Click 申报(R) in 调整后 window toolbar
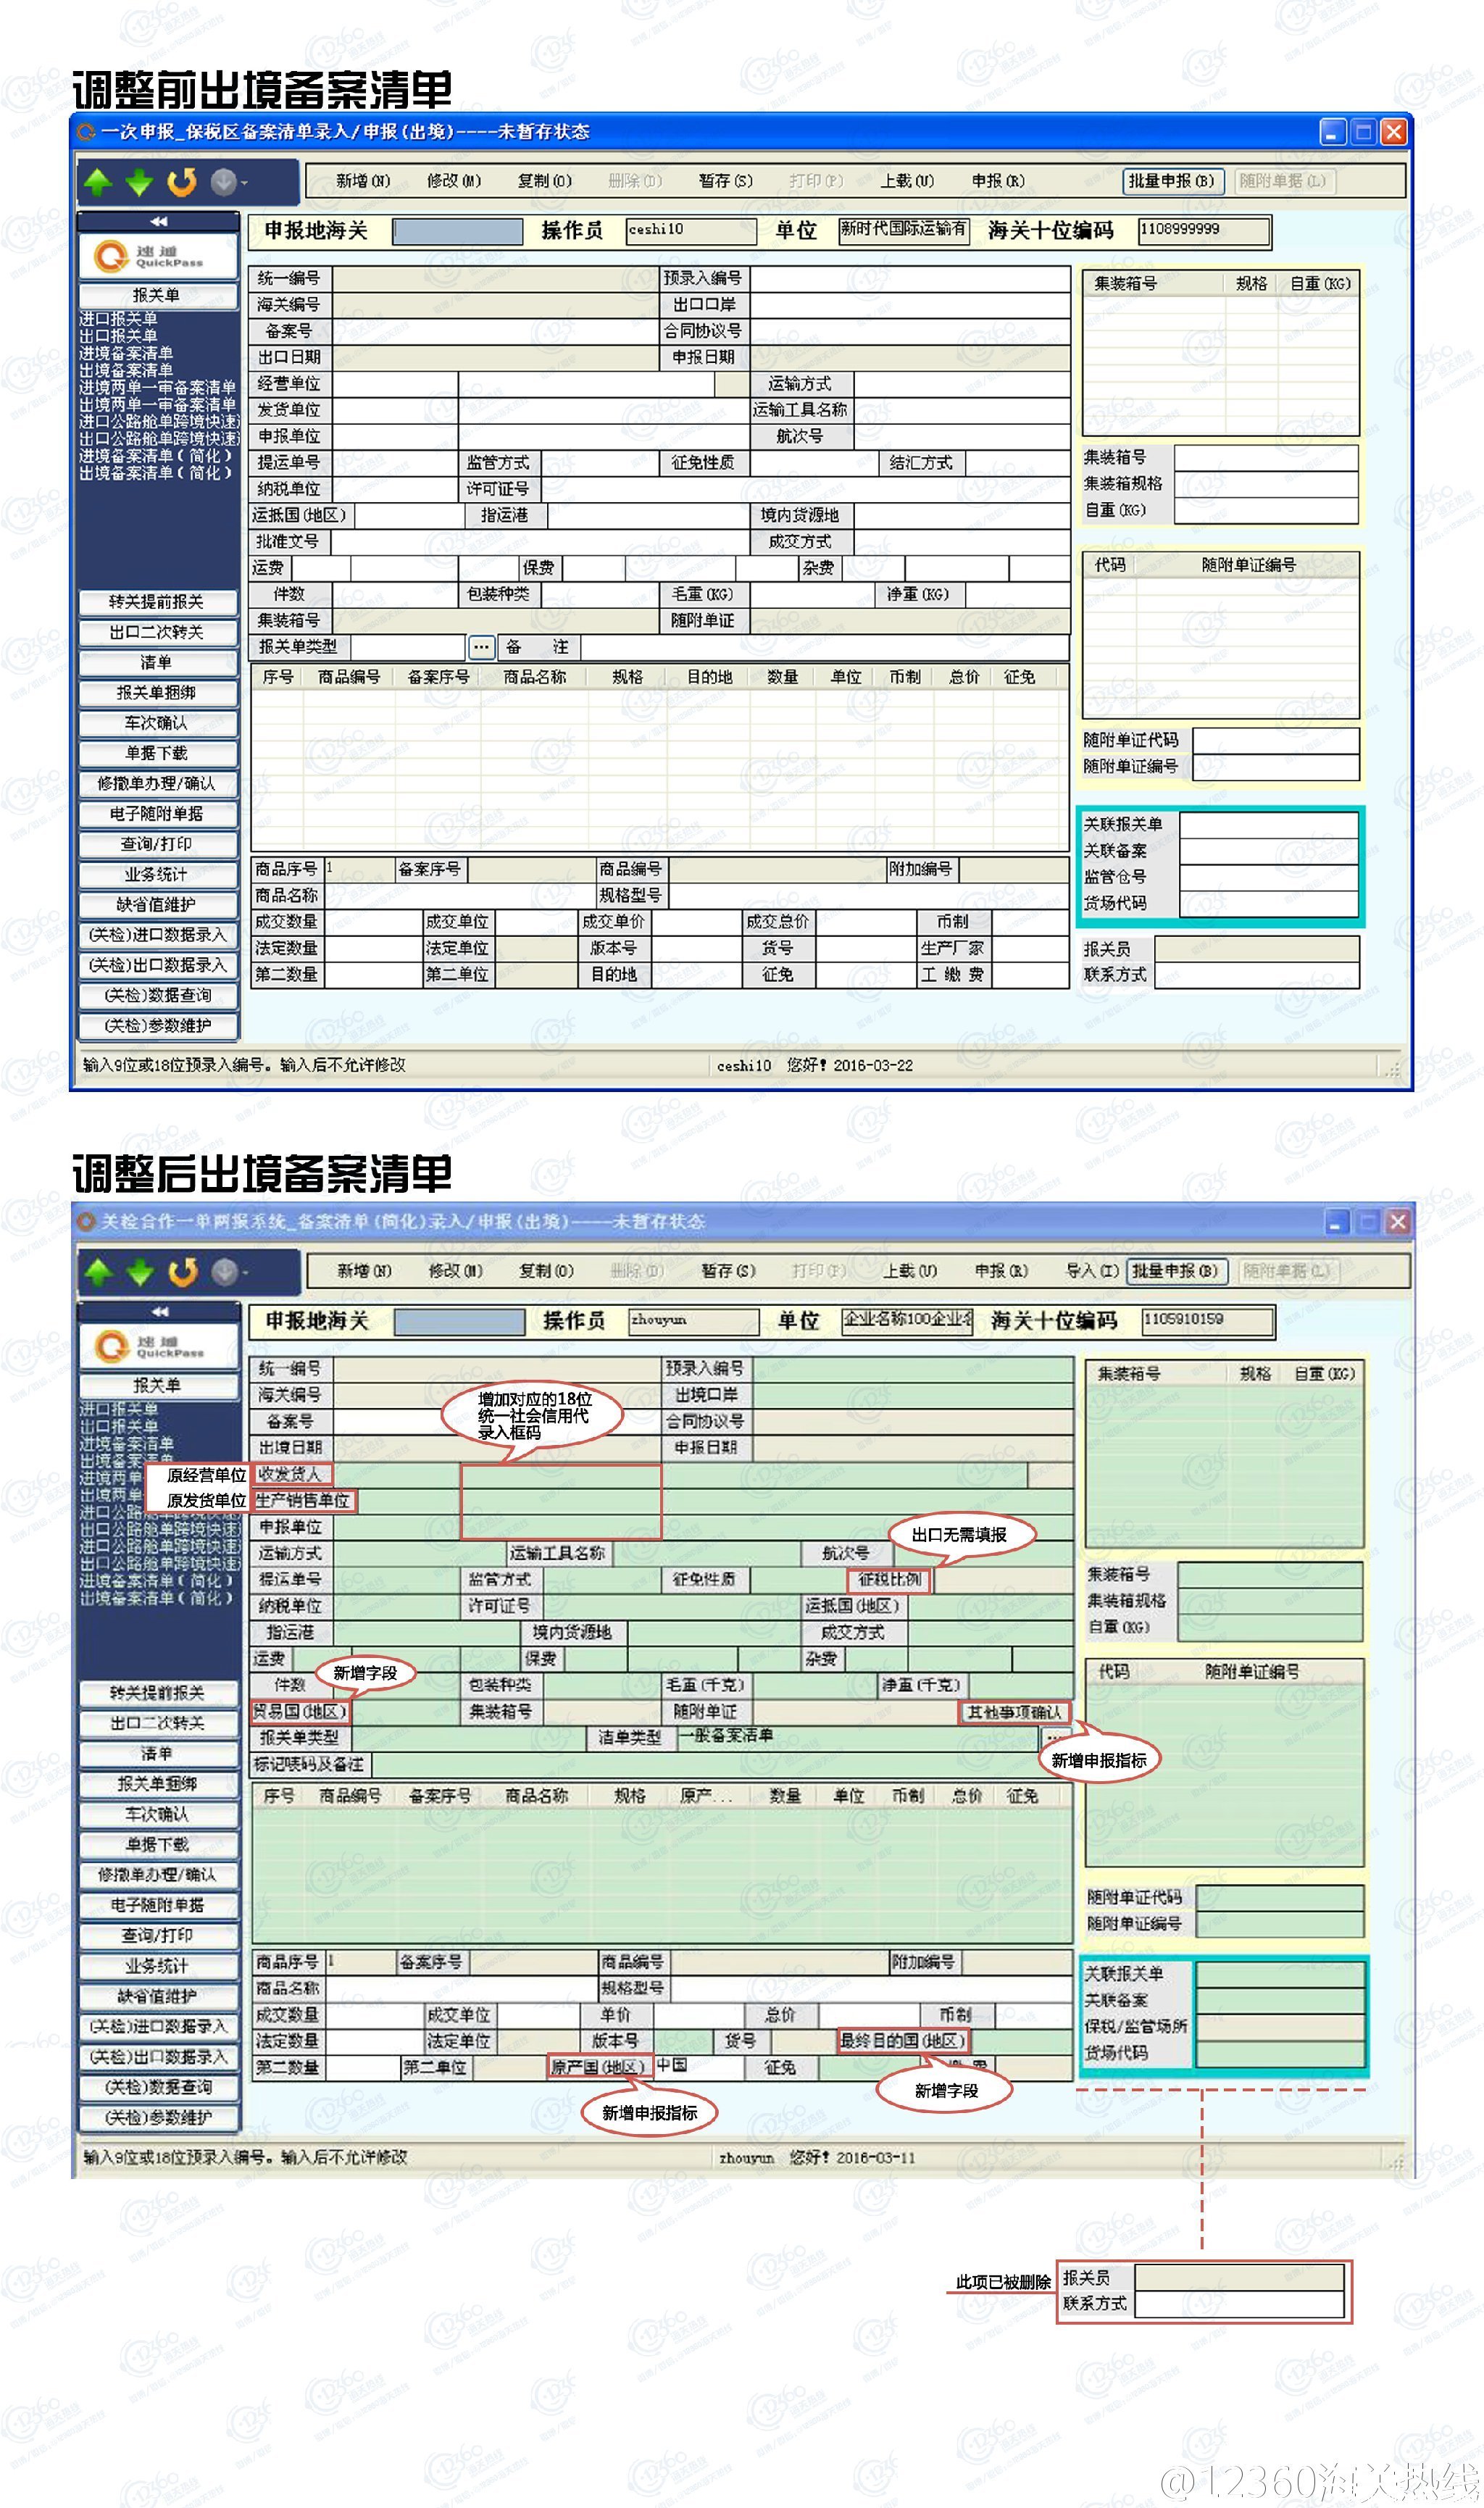 (1001, 1271)
